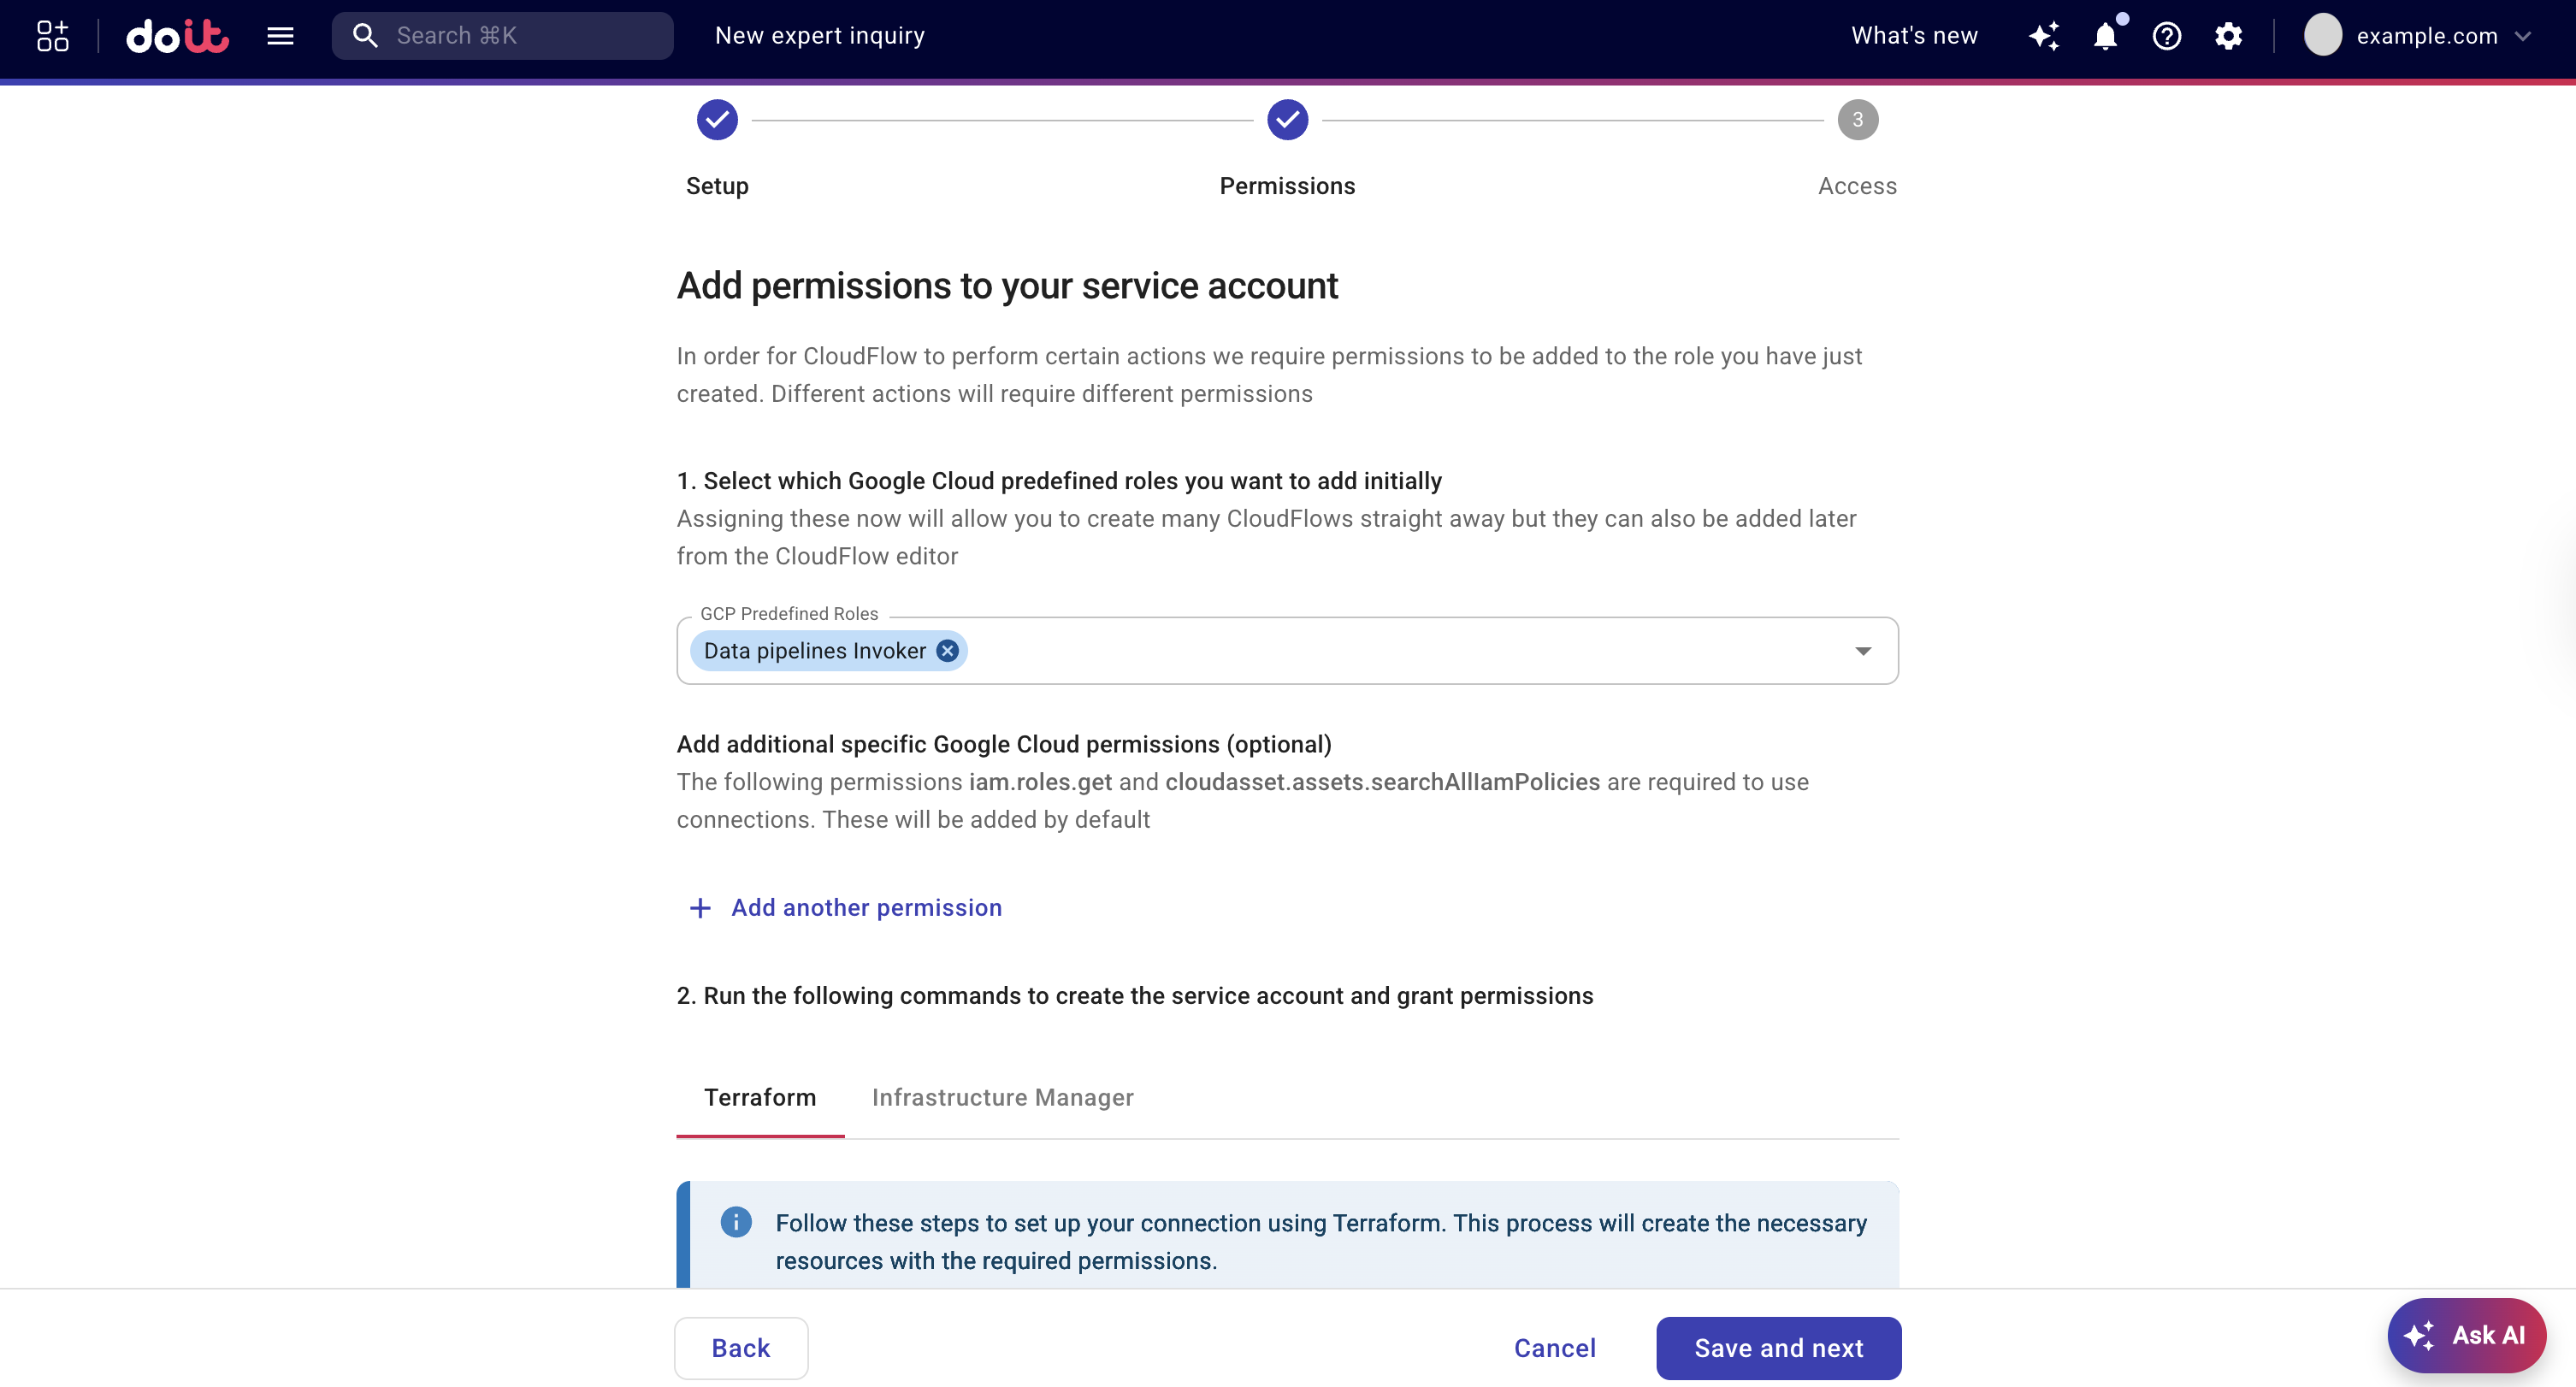Screen dimensions: 2576x1387
Task: Click the plus icon beside Add another permission
Action: coord(700,908)
